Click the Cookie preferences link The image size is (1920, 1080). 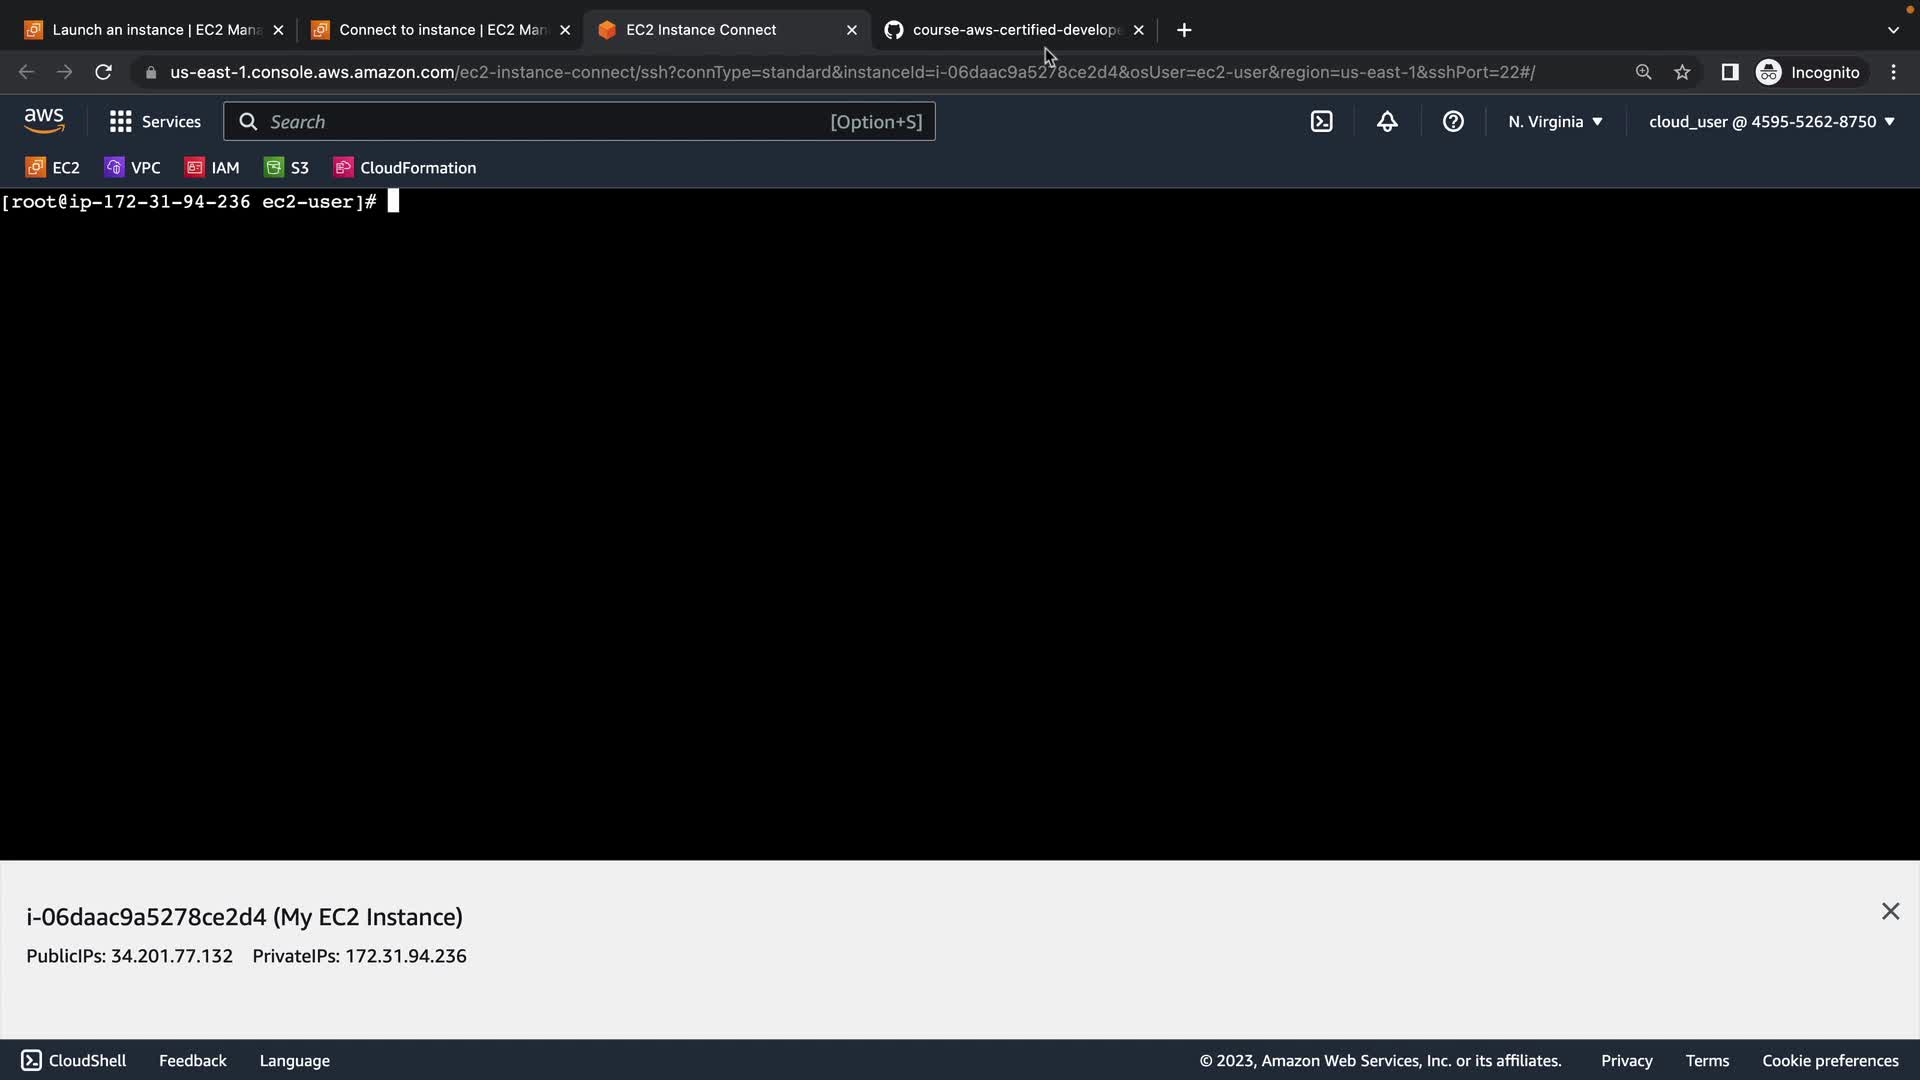click(x=1829, y=1060)
